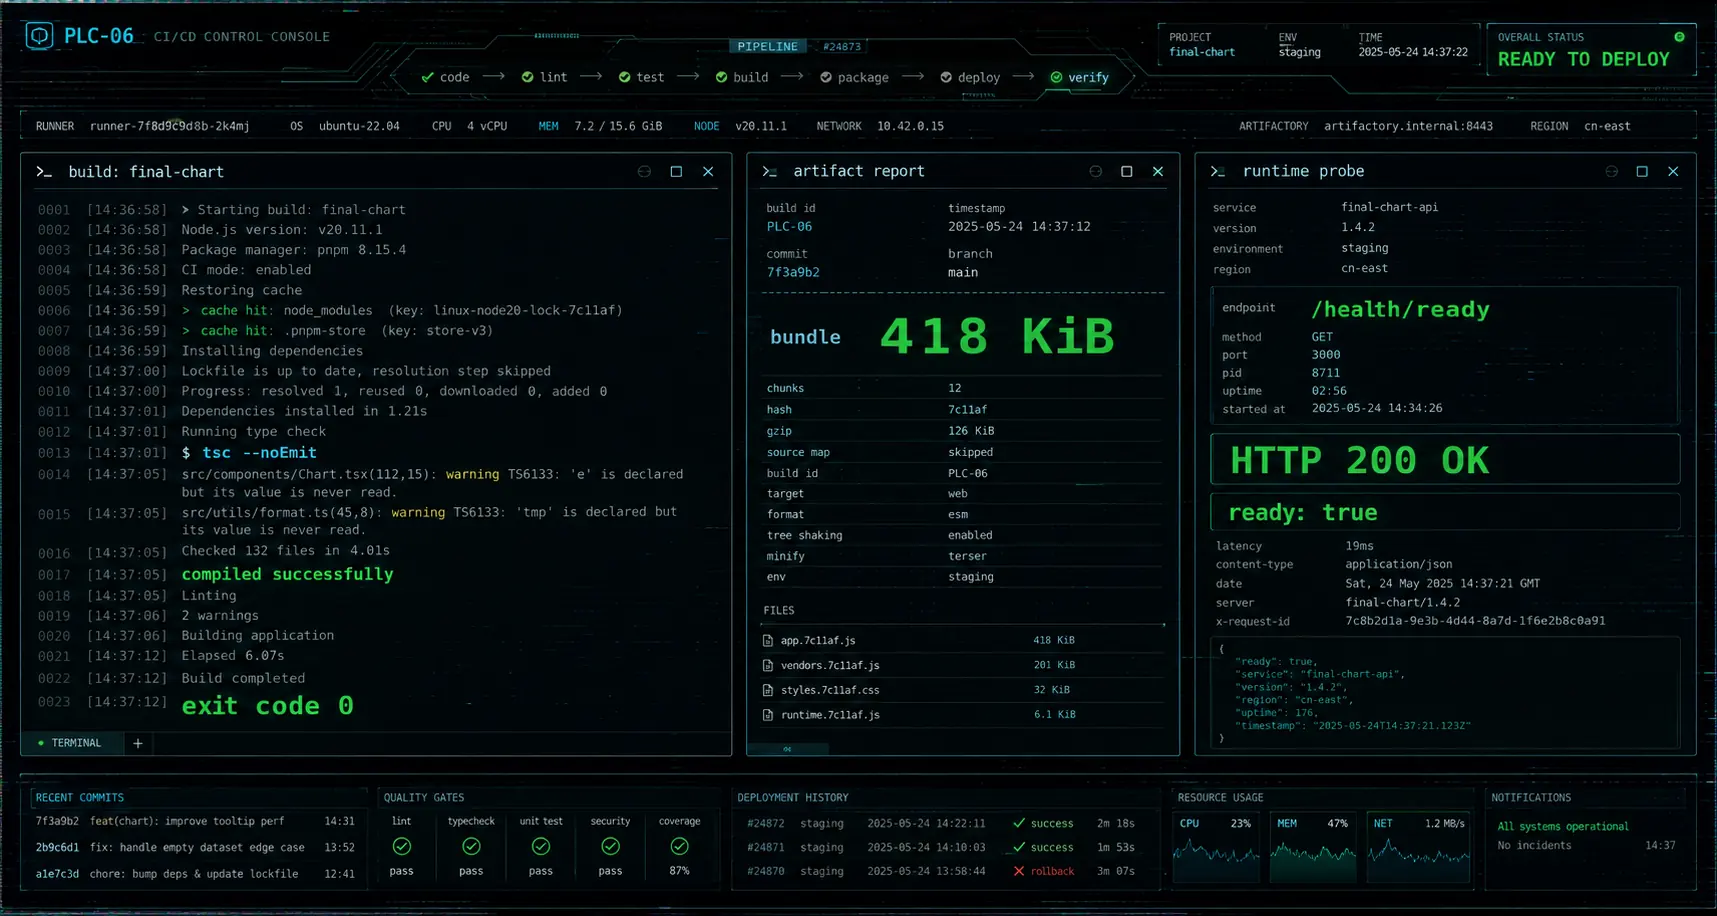Add a new terminal tab with plus
The width and height of the screenshot is (1717, 916).
[x=138, y=743]
